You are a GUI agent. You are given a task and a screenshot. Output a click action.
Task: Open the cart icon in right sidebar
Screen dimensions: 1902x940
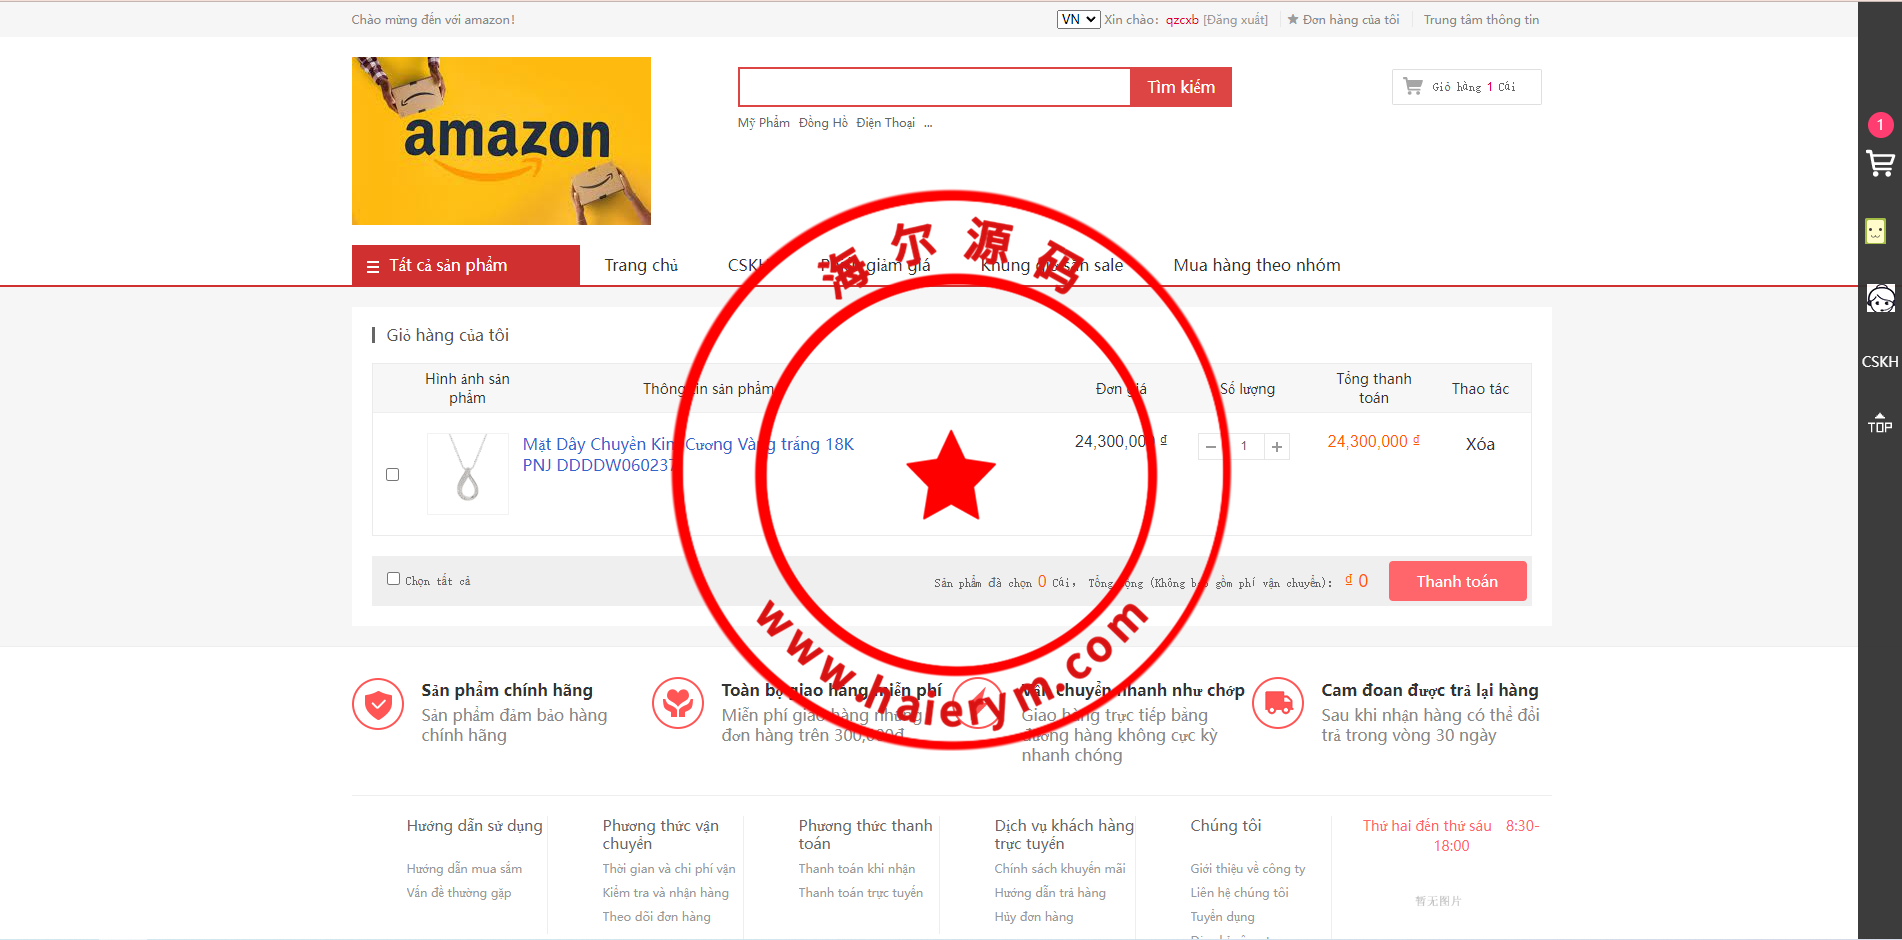(x=1880, y=163)
